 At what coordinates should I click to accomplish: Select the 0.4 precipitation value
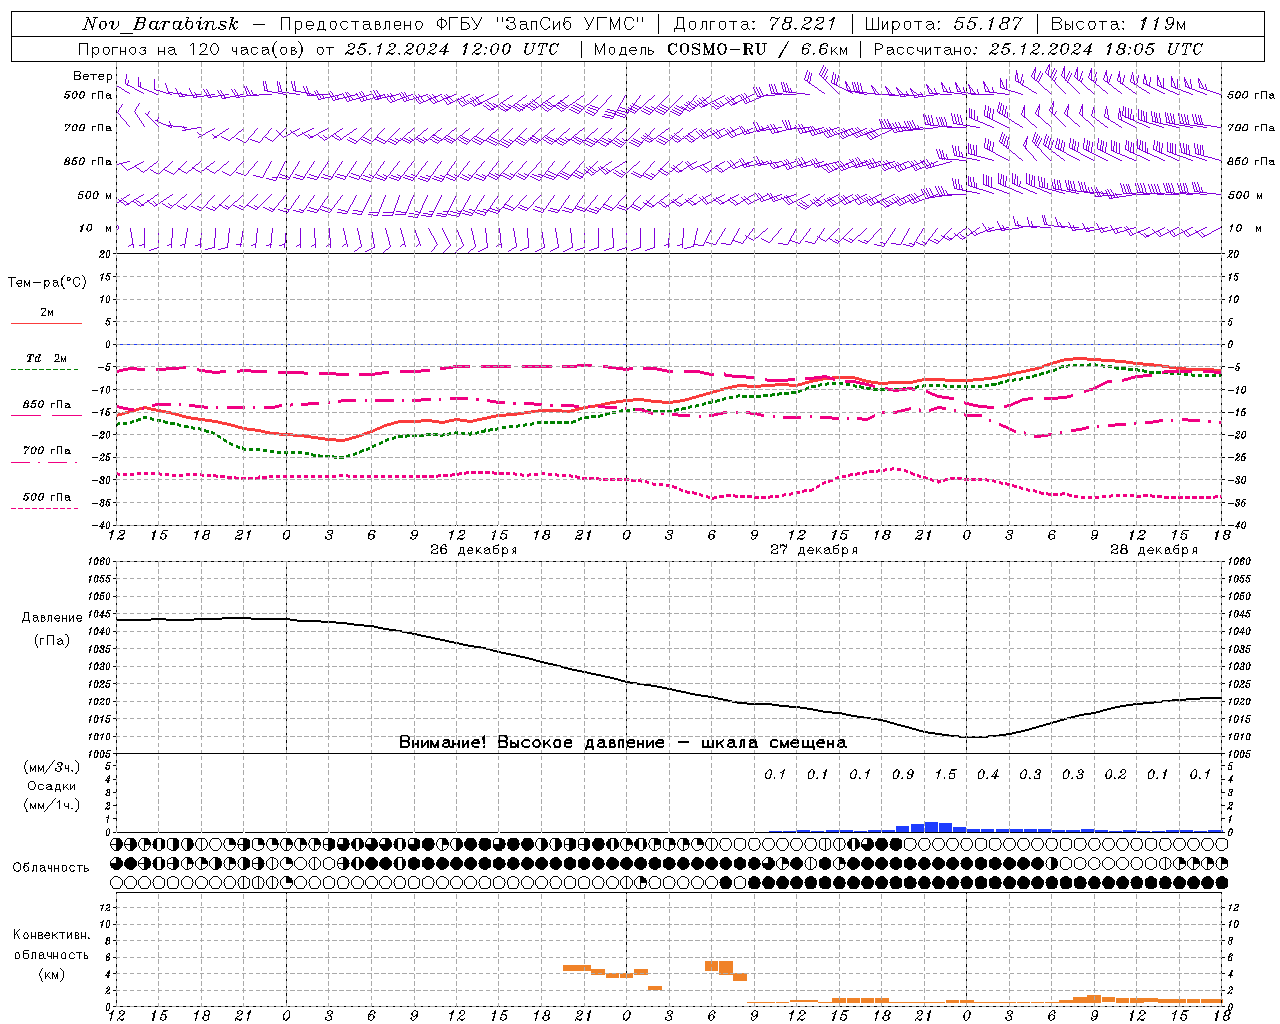[988, 774]
